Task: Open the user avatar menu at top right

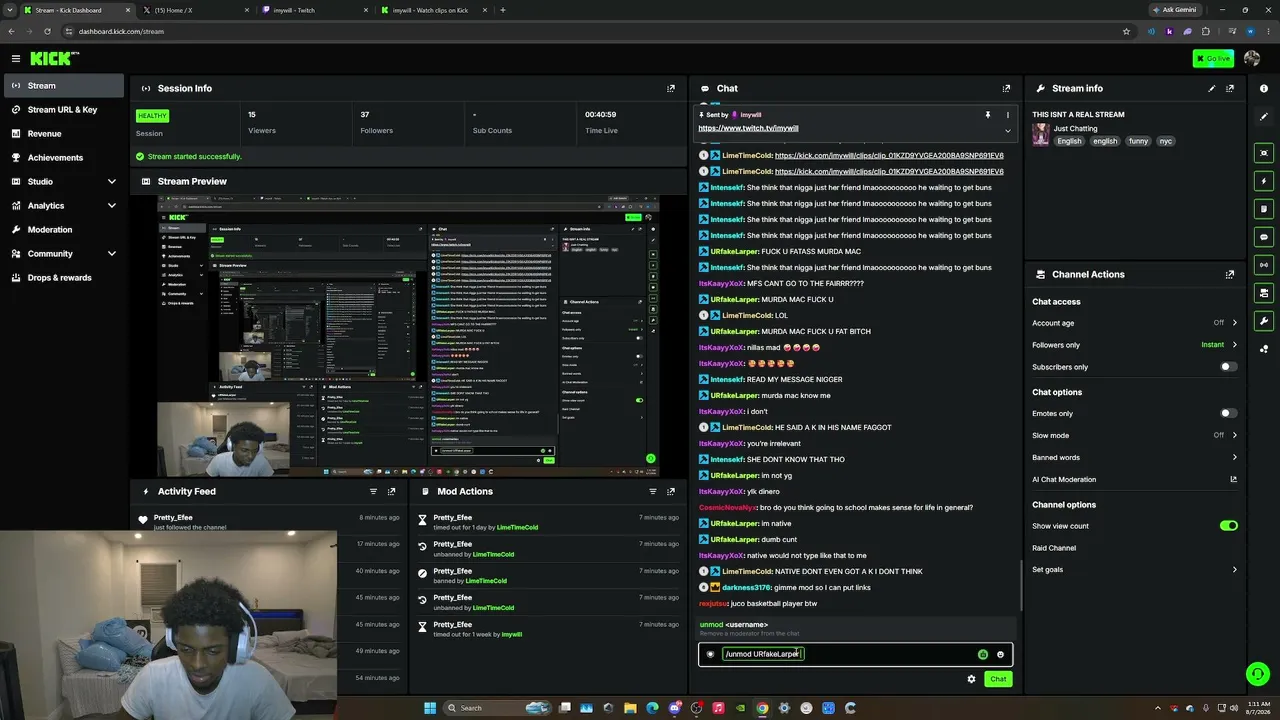Action: click(x=1252, y=59)
